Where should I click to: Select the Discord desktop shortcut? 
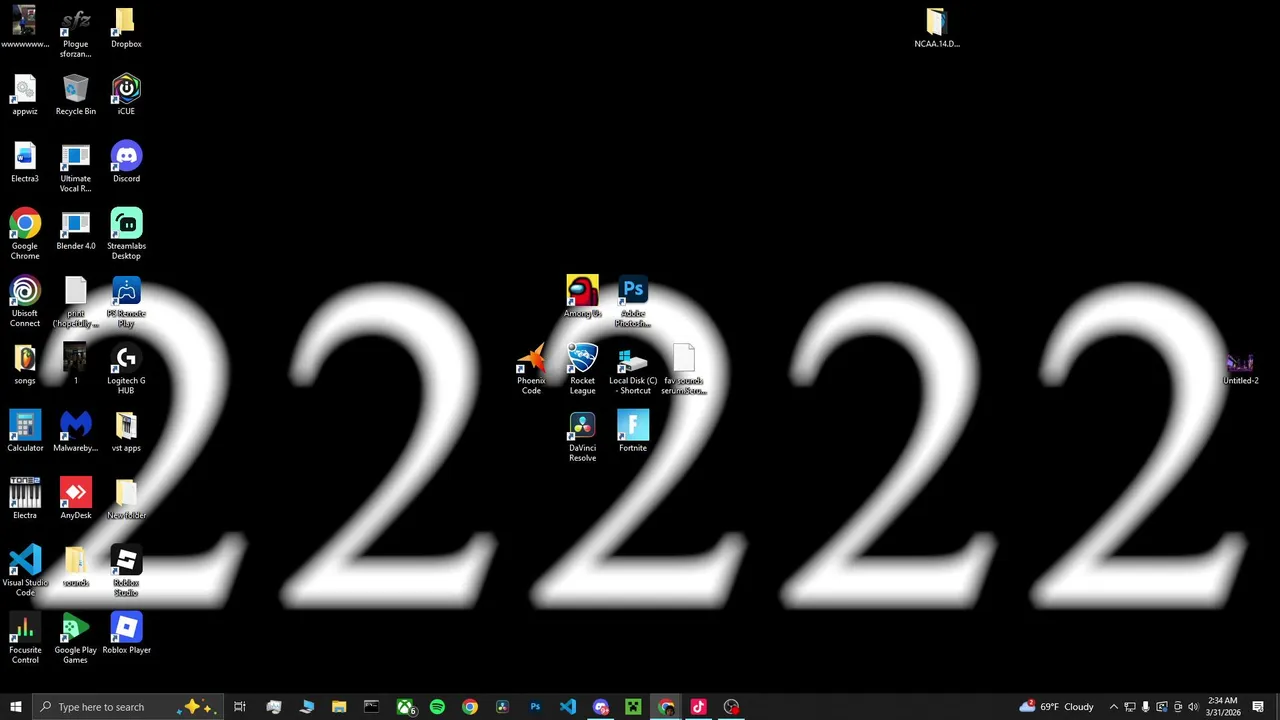click(x=126, y=162)
